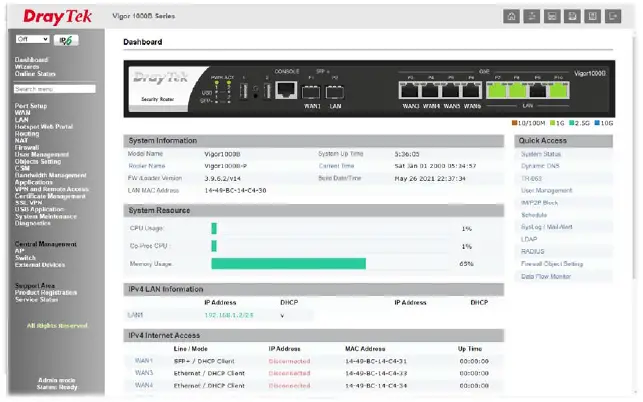Expand the LAN sidebar menu
This screenshot has width=643, height=402.
[x=22, y=120]
